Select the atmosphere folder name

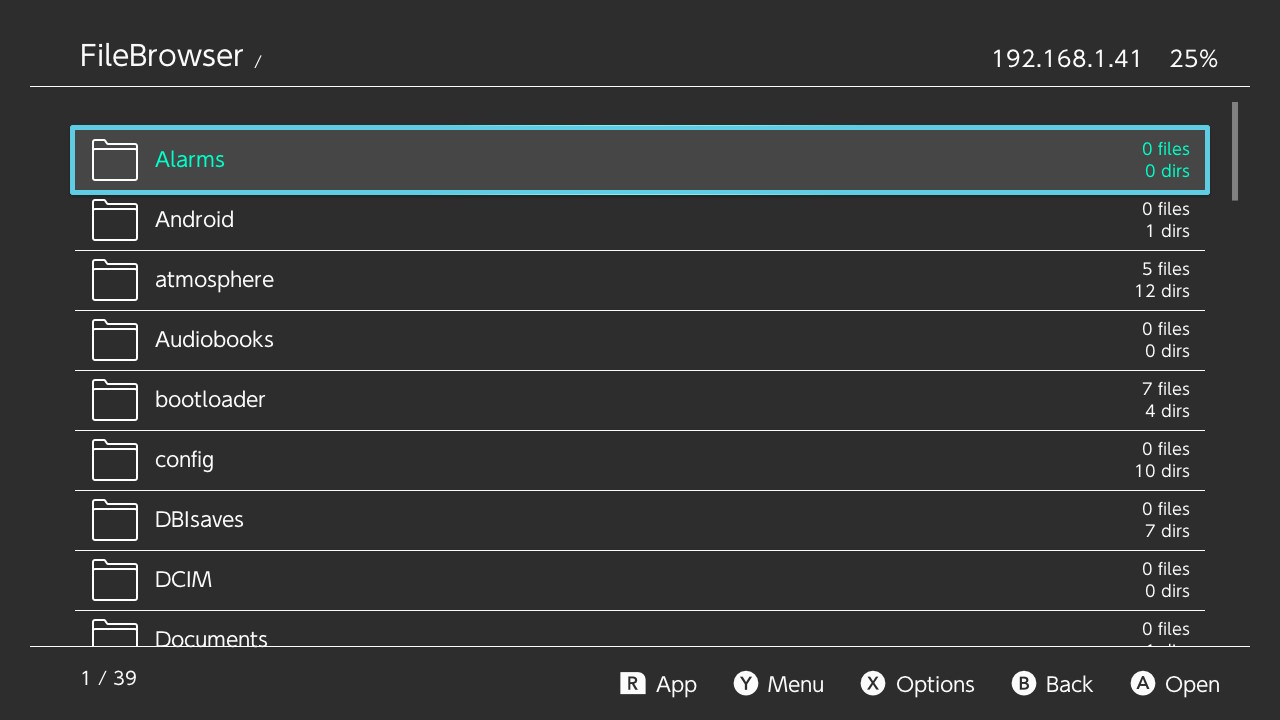(214, 280)
